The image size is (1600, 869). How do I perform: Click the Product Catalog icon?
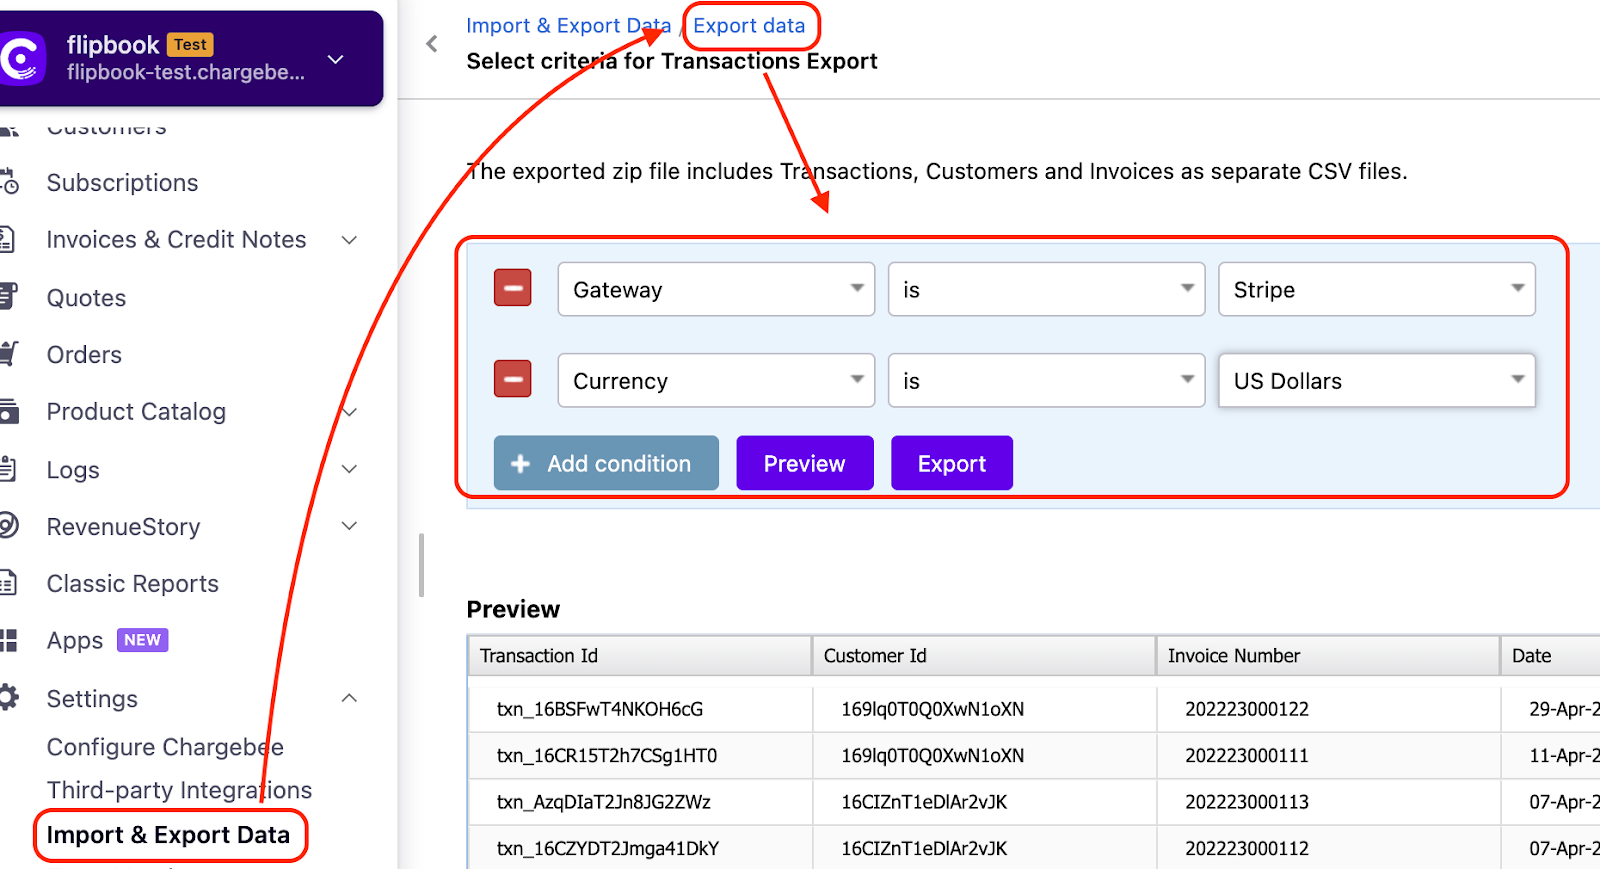point(9,411)
